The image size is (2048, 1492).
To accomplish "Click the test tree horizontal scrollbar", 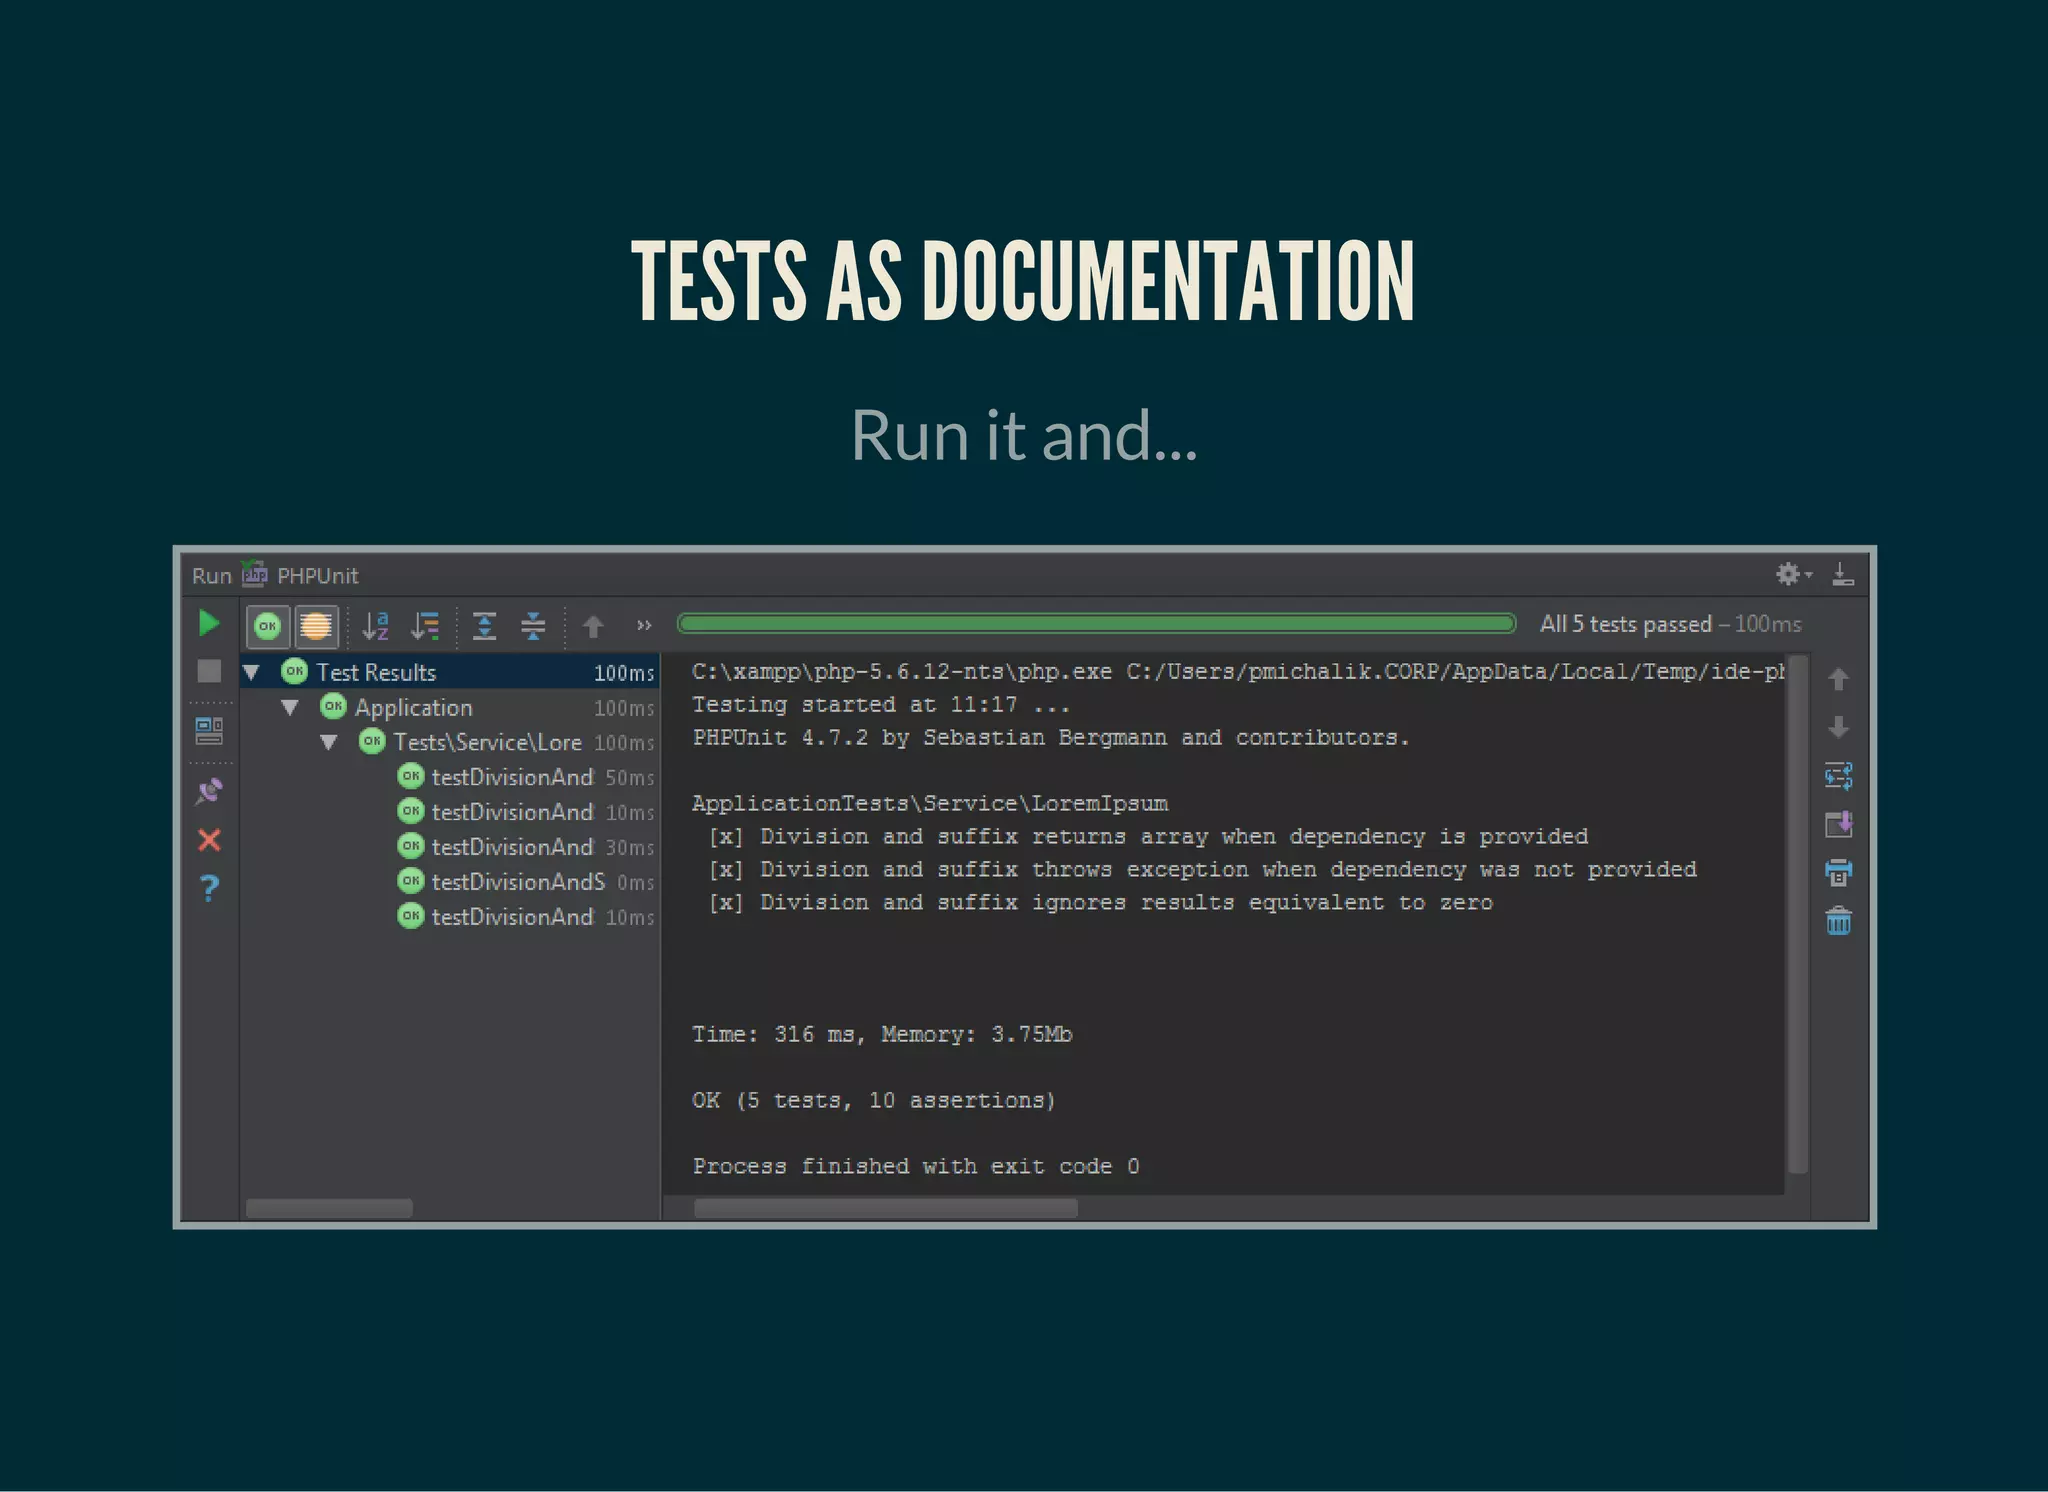I will [x=329, y=1208].
